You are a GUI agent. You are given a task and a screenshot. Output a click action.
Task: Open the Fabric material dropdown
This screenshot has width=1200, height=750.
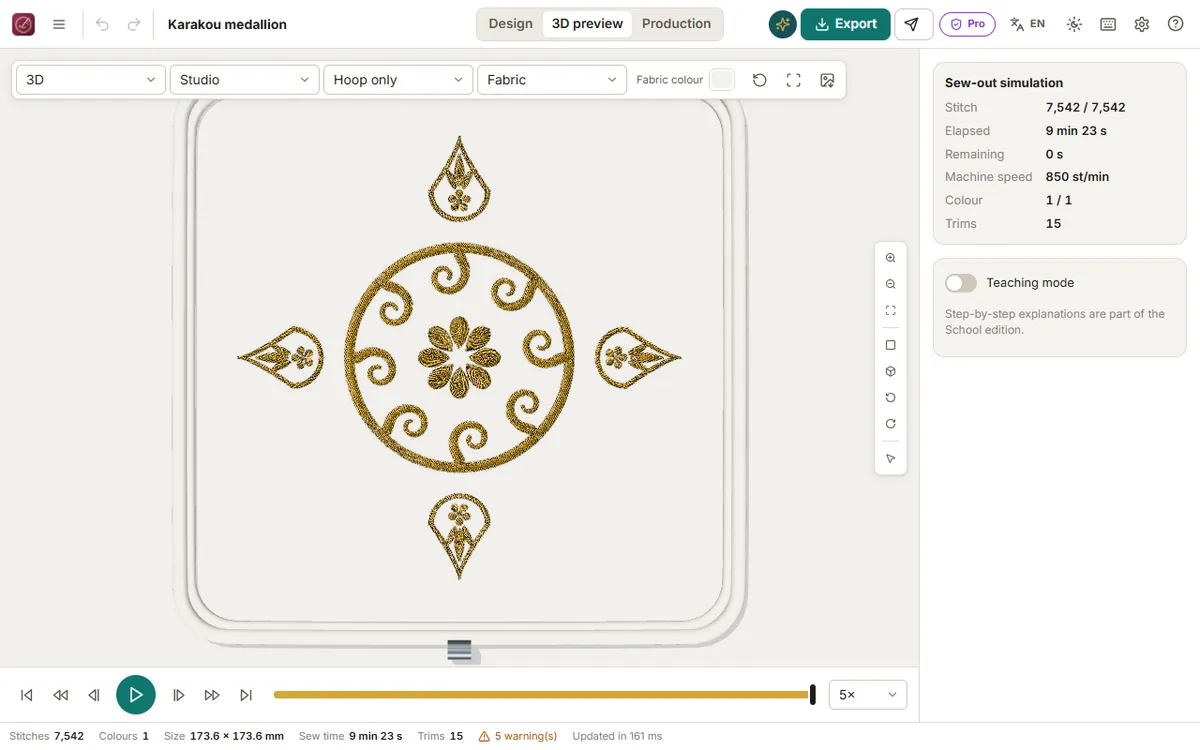[553, 80]
